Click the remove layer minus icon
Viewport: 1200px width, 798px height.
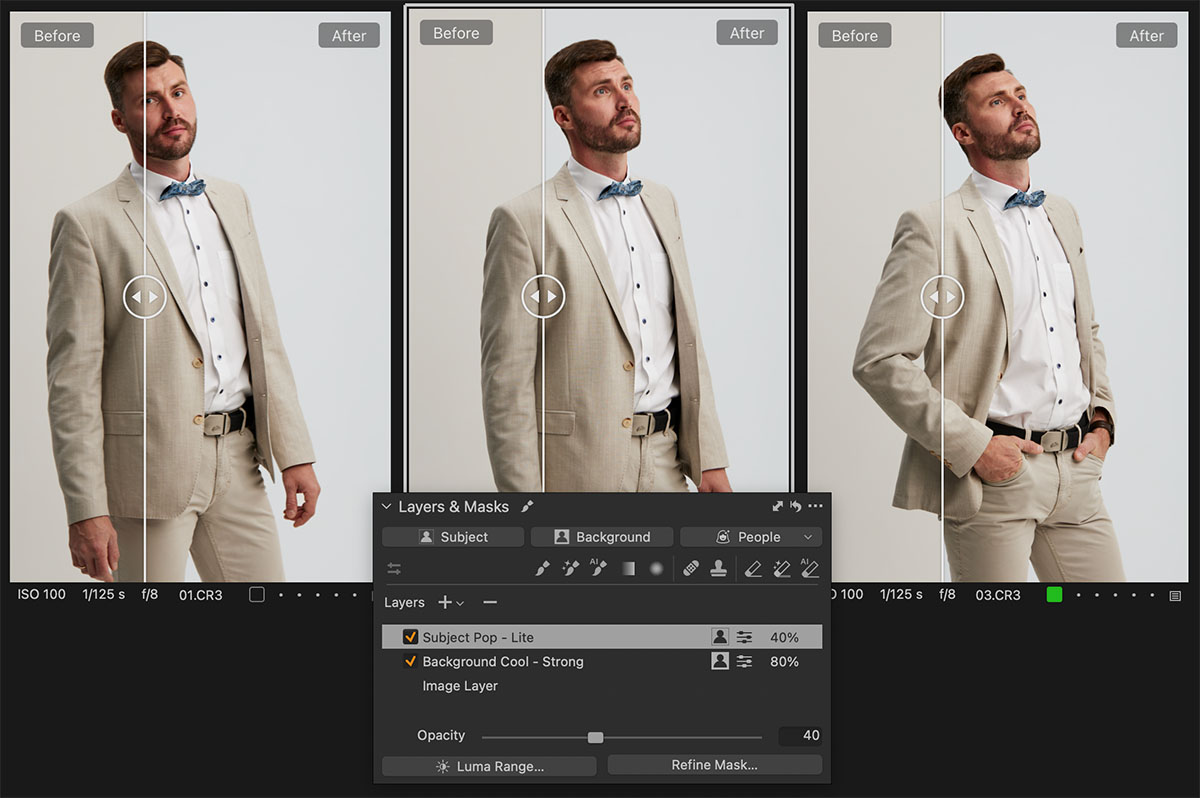point(490,603)
